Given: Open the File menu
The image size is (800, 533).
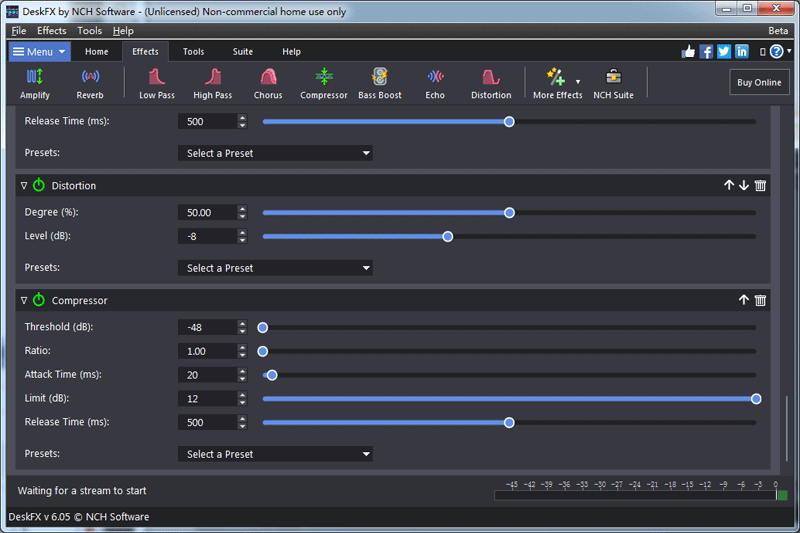Looking at the screenshot, I should click(x=19, y=31).
